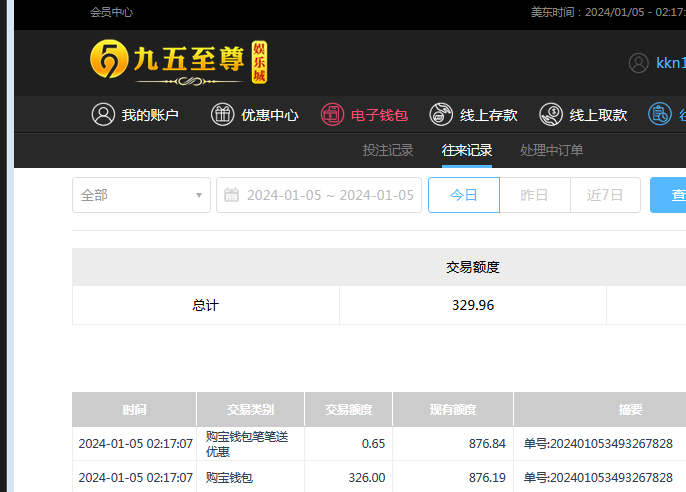Click the 0.65 transaction amount
This screenshot has height=492, width=686.
point(373,443)
